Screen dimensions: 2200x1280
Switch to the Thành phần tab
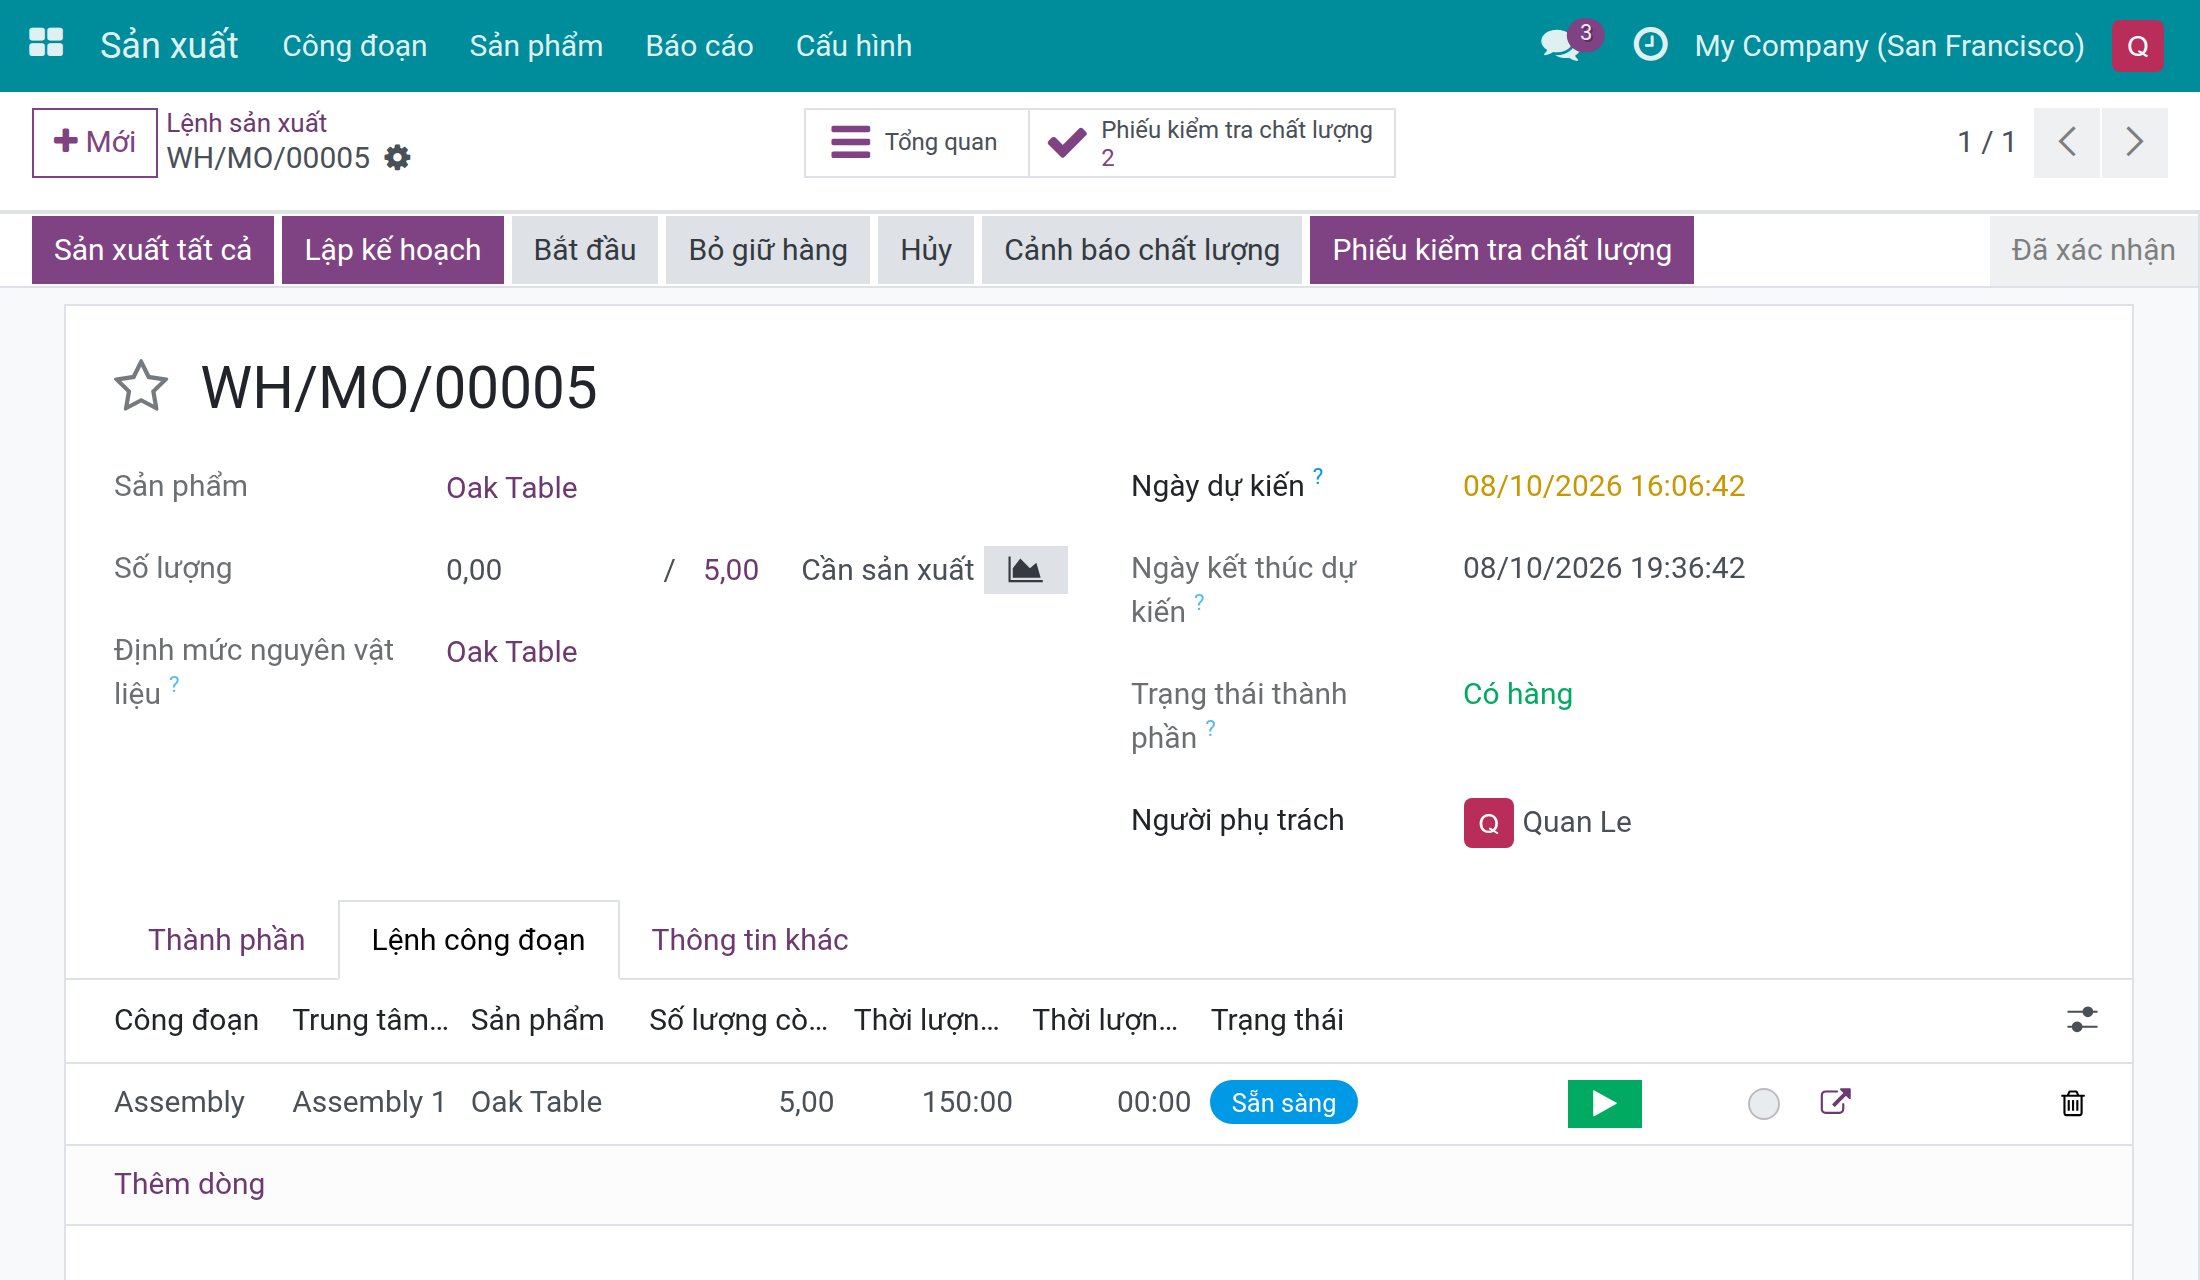(x=227, y=940)
